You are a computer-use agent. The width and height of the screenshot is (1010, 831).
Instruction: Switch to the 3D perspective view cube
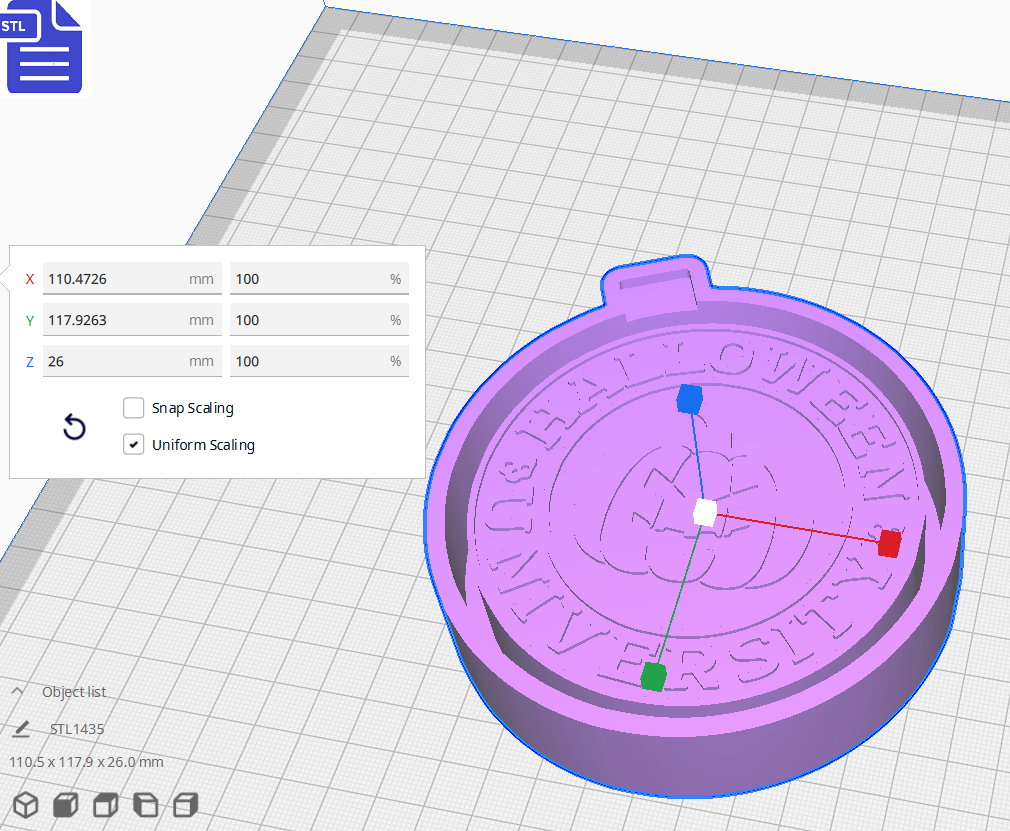[26, 805]
